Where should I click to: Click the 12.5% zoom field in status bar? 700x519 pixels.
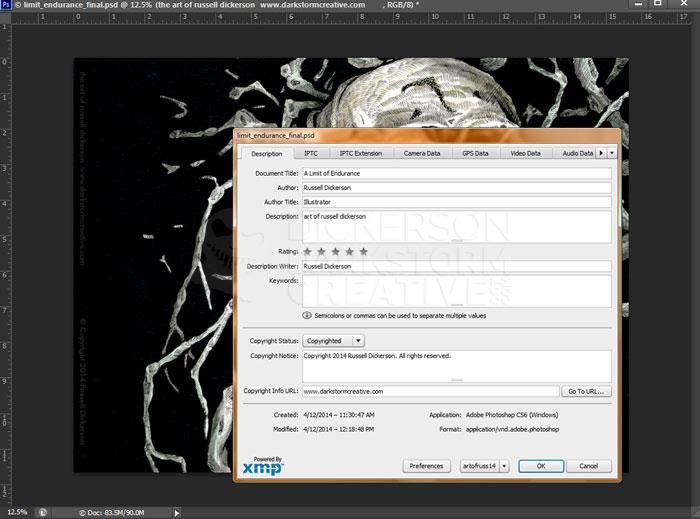click(x=17, y=512)
